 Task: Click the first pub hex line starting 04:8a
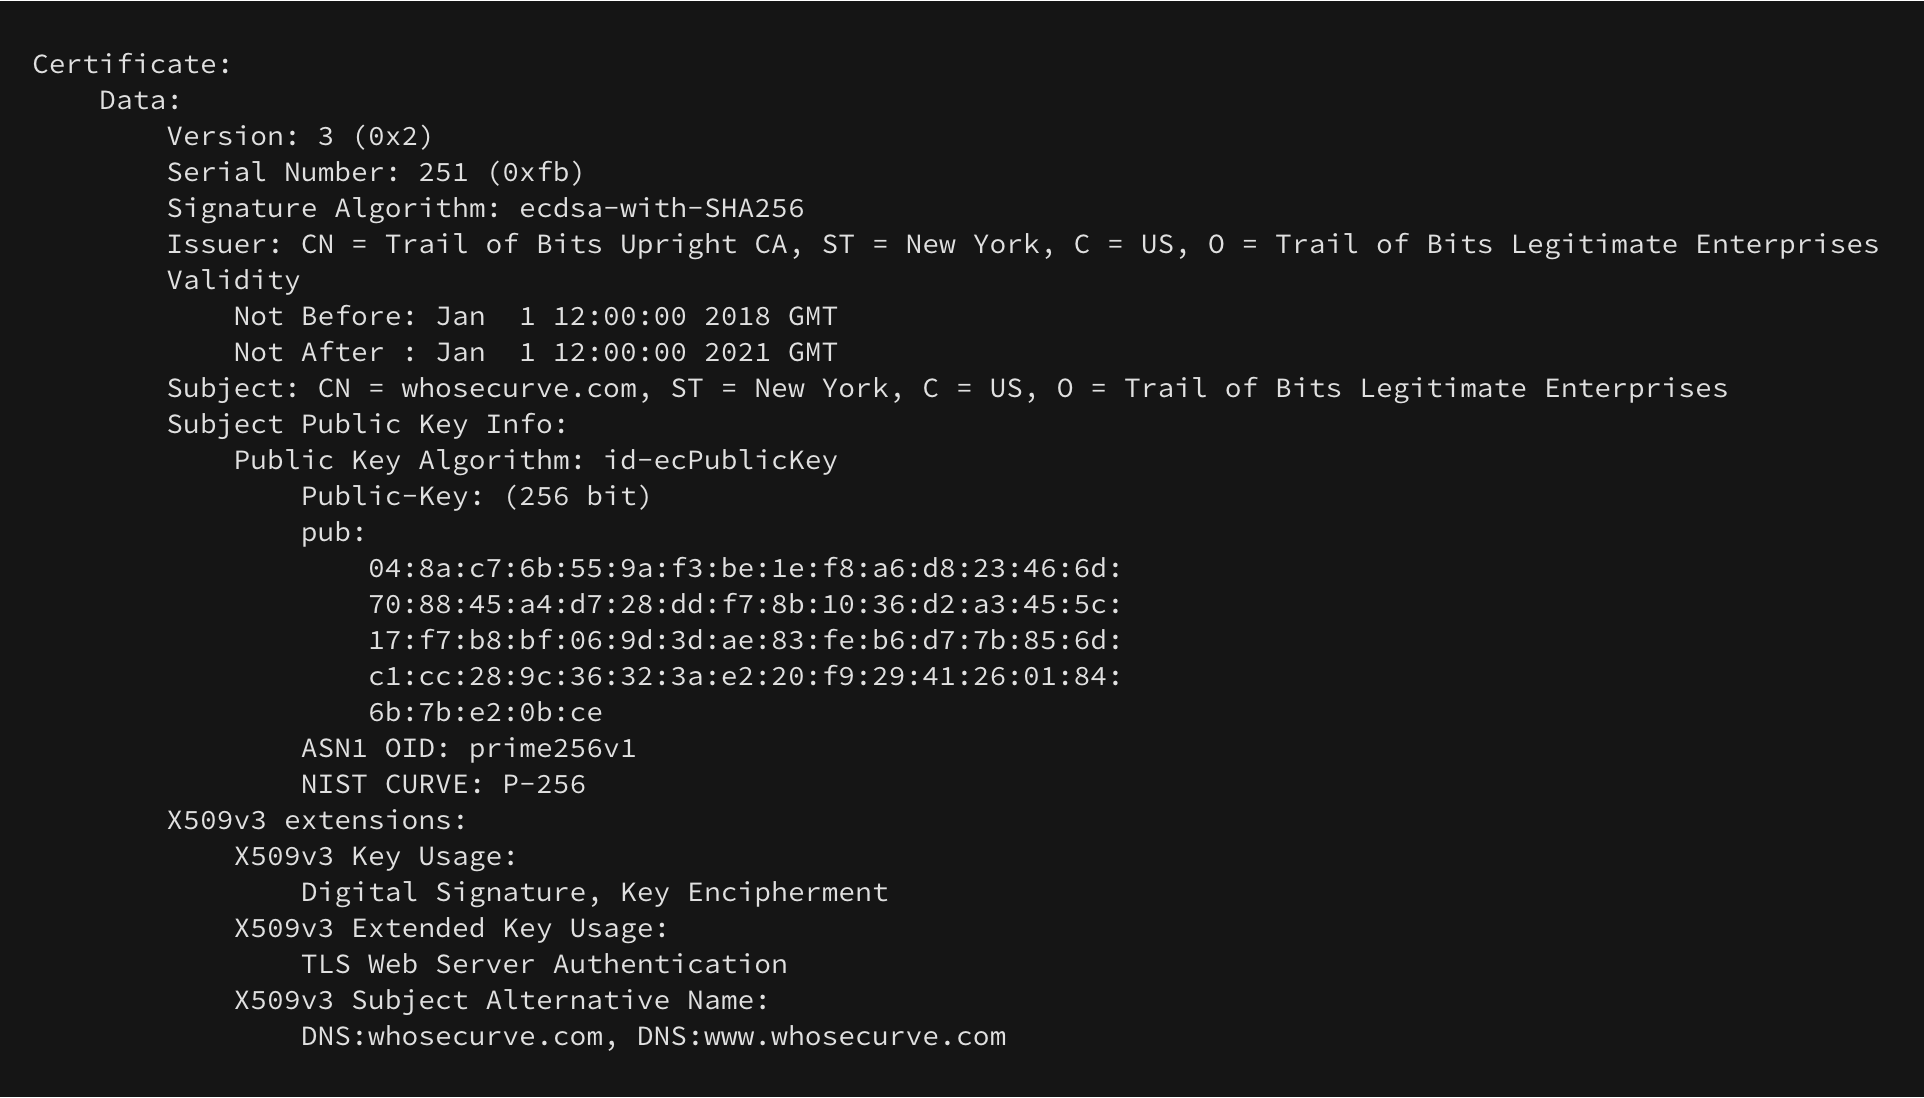point(745,569)
